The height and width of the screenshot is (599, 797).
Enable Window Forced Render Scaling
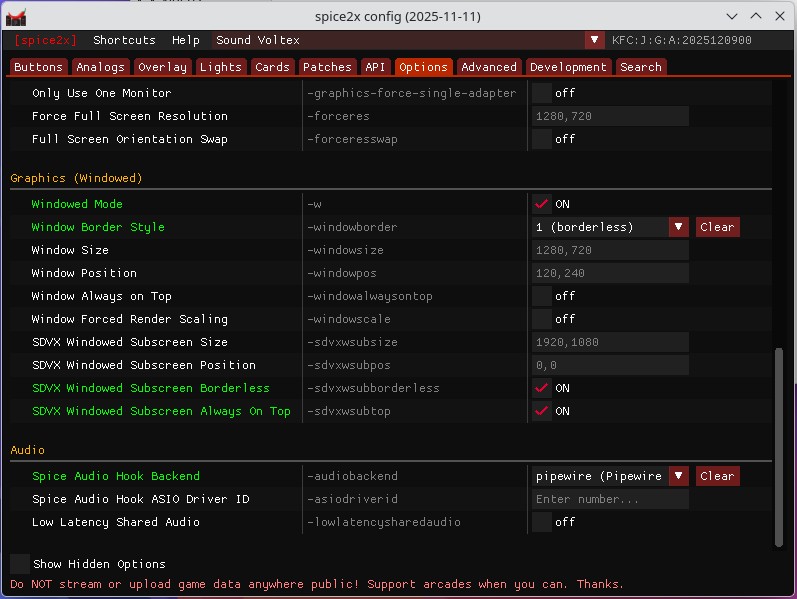[542, 319]
